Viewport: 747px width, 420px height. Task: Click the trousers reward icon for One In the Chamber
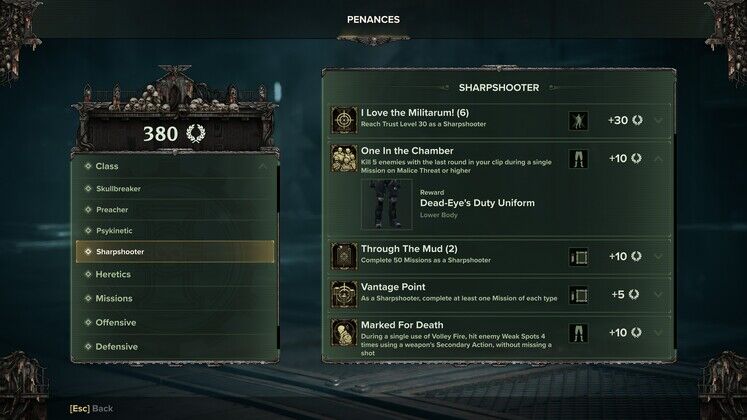point(578,159)
